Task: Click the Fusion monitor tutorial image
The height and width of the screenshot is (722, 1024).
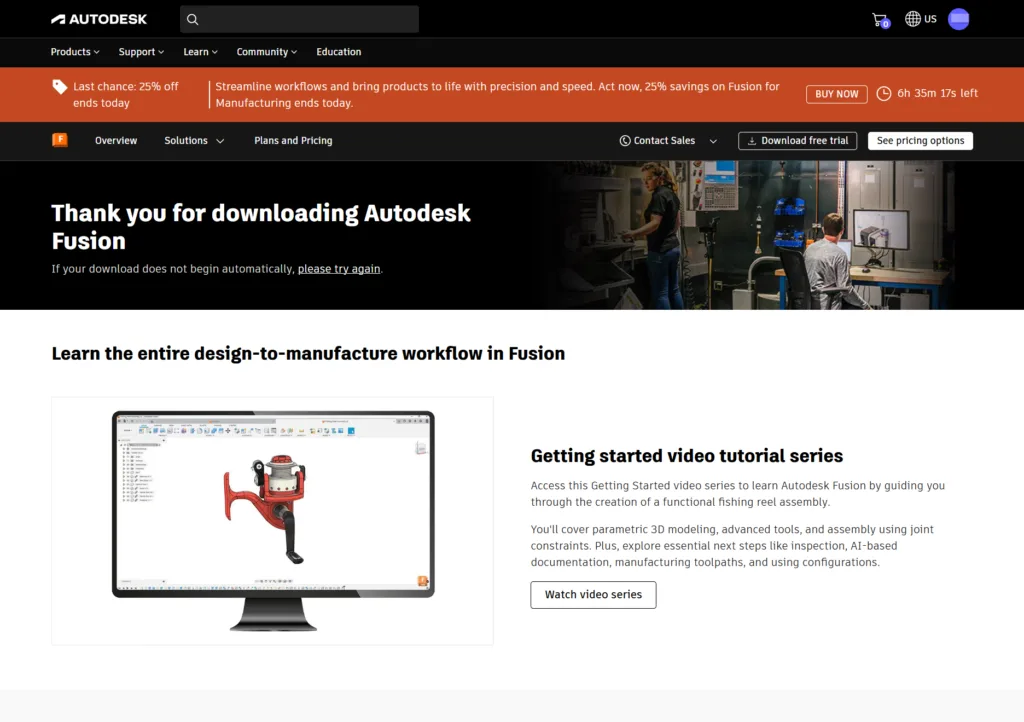Action: pos(272,521)
